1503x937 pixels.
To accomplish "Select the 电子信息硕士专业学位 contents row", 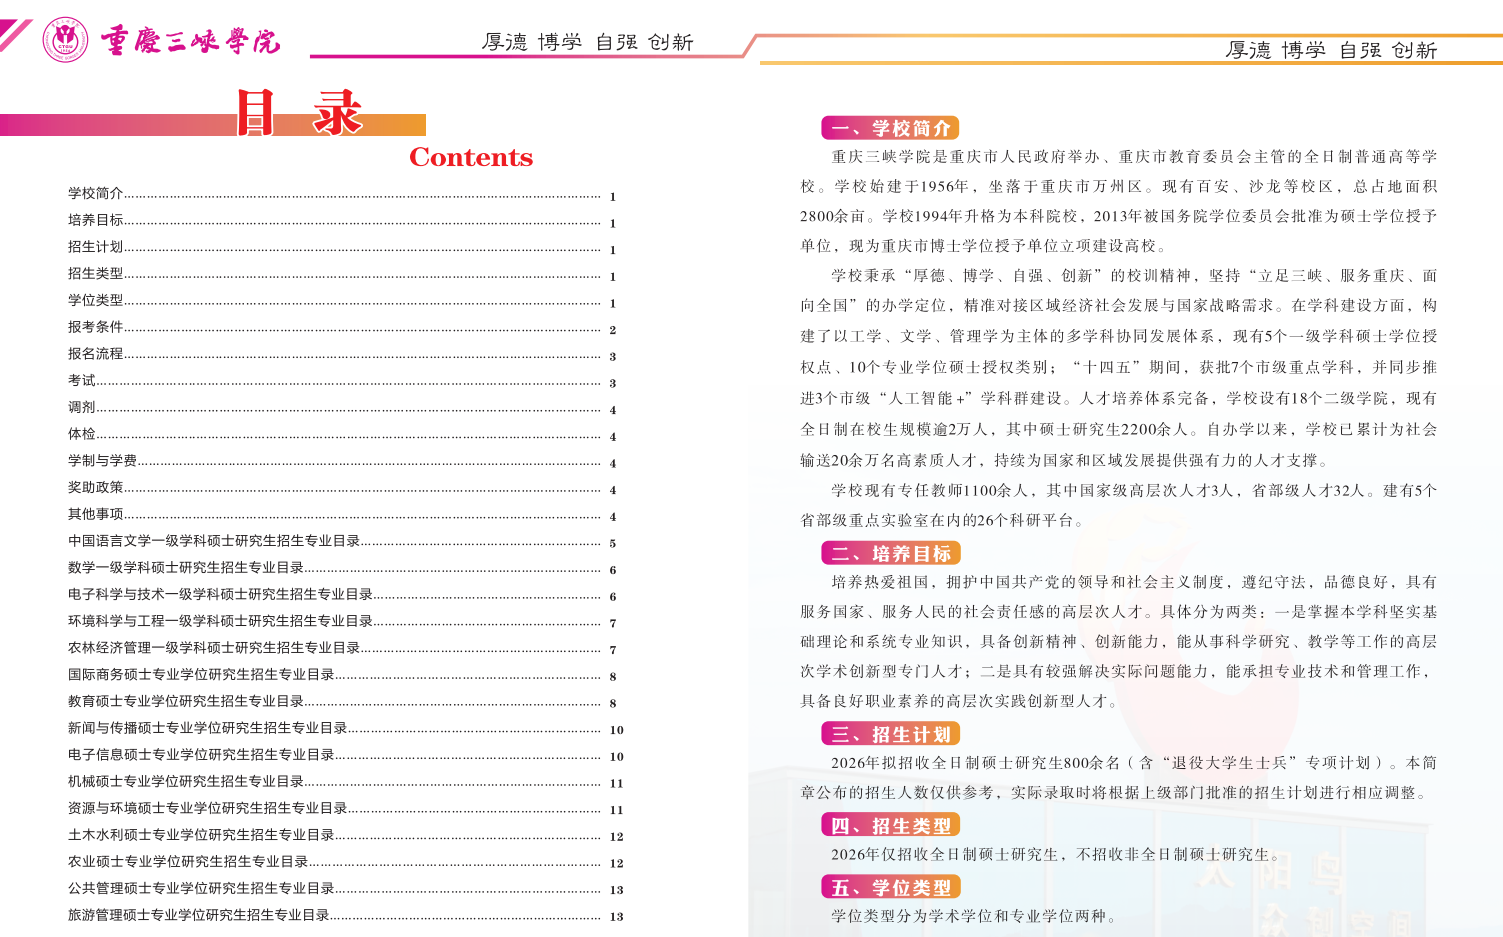I will (x=346, y=755).
